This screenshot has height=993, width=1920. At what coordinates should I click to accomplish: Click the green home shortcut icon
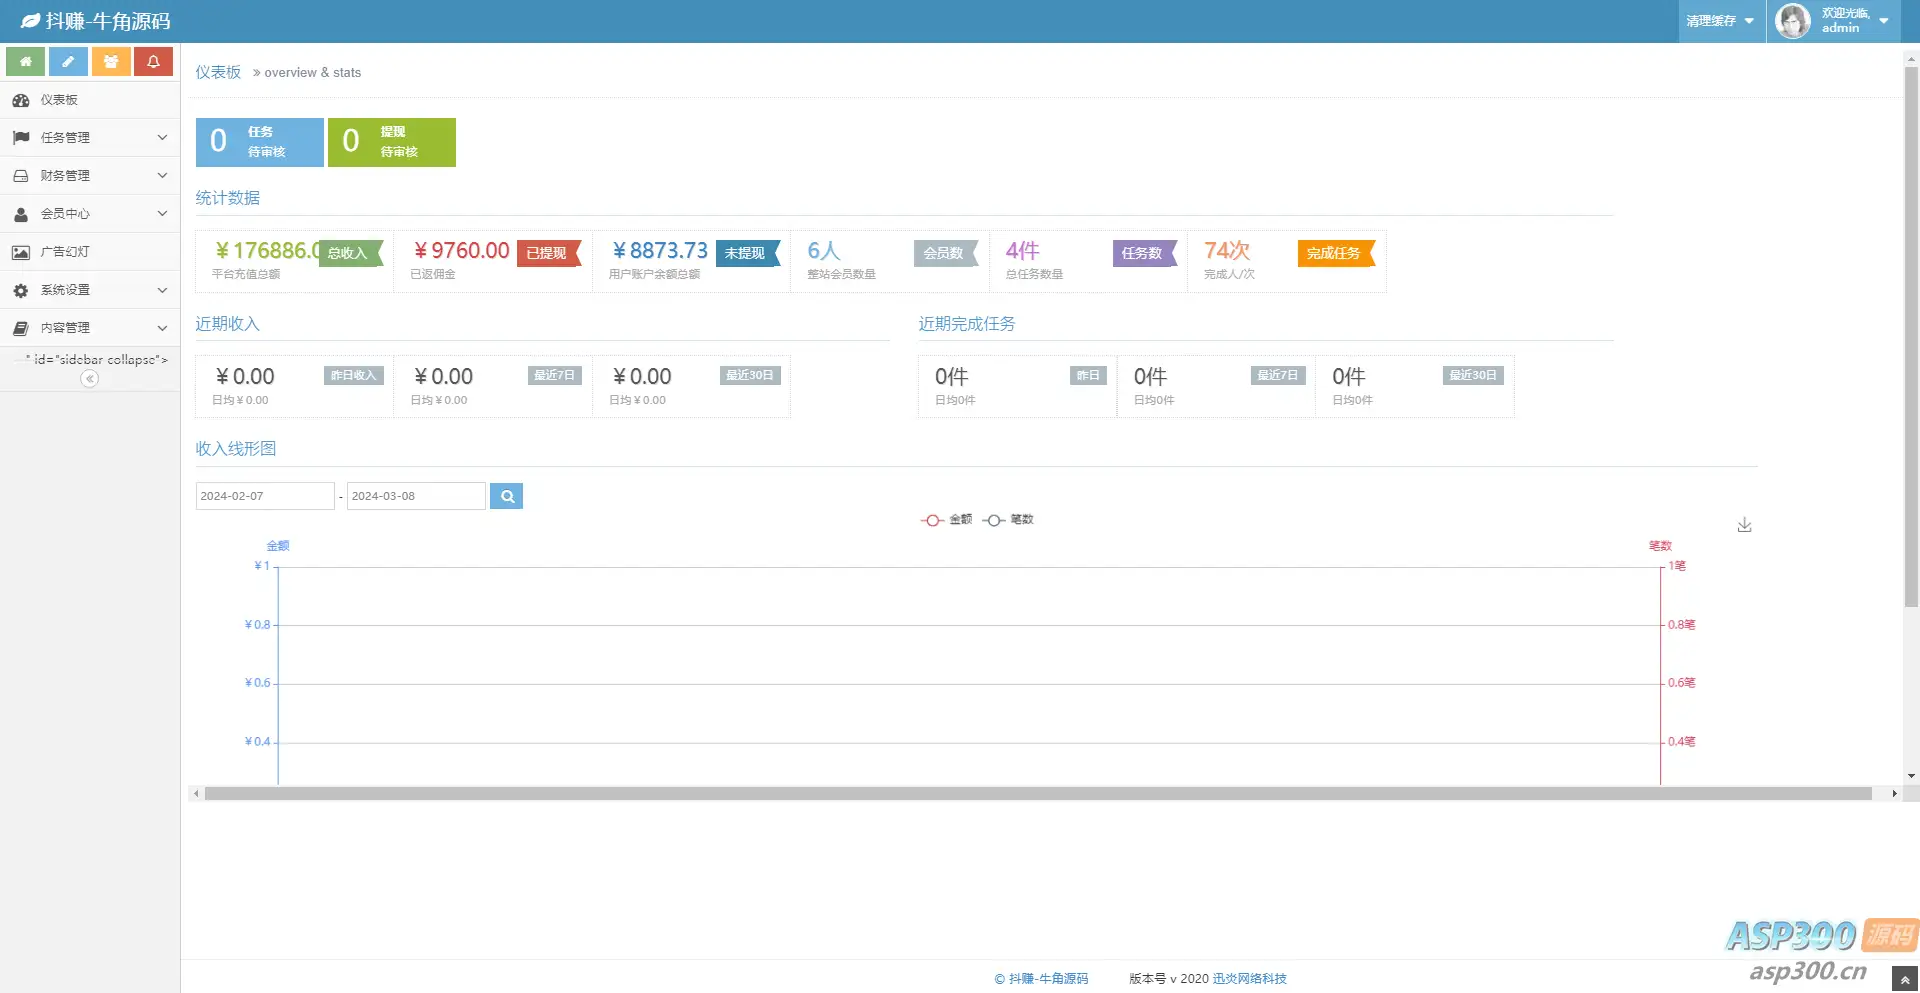(26, 61)
